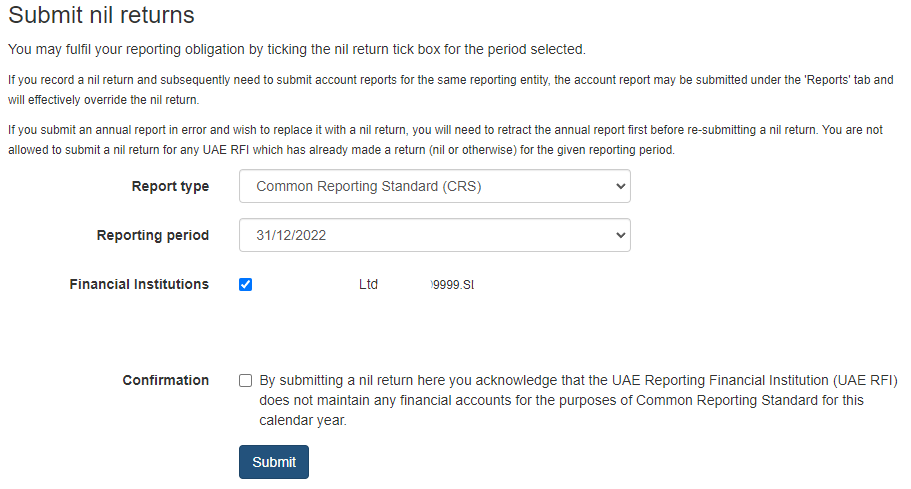
Task: Open the Report type dropdown
Action: 435,186
